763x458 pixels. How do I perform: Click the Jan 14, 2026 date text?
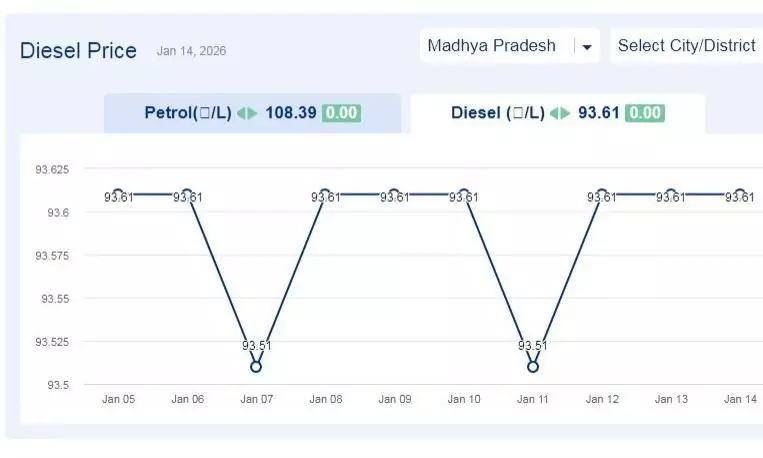pos(191,50)
